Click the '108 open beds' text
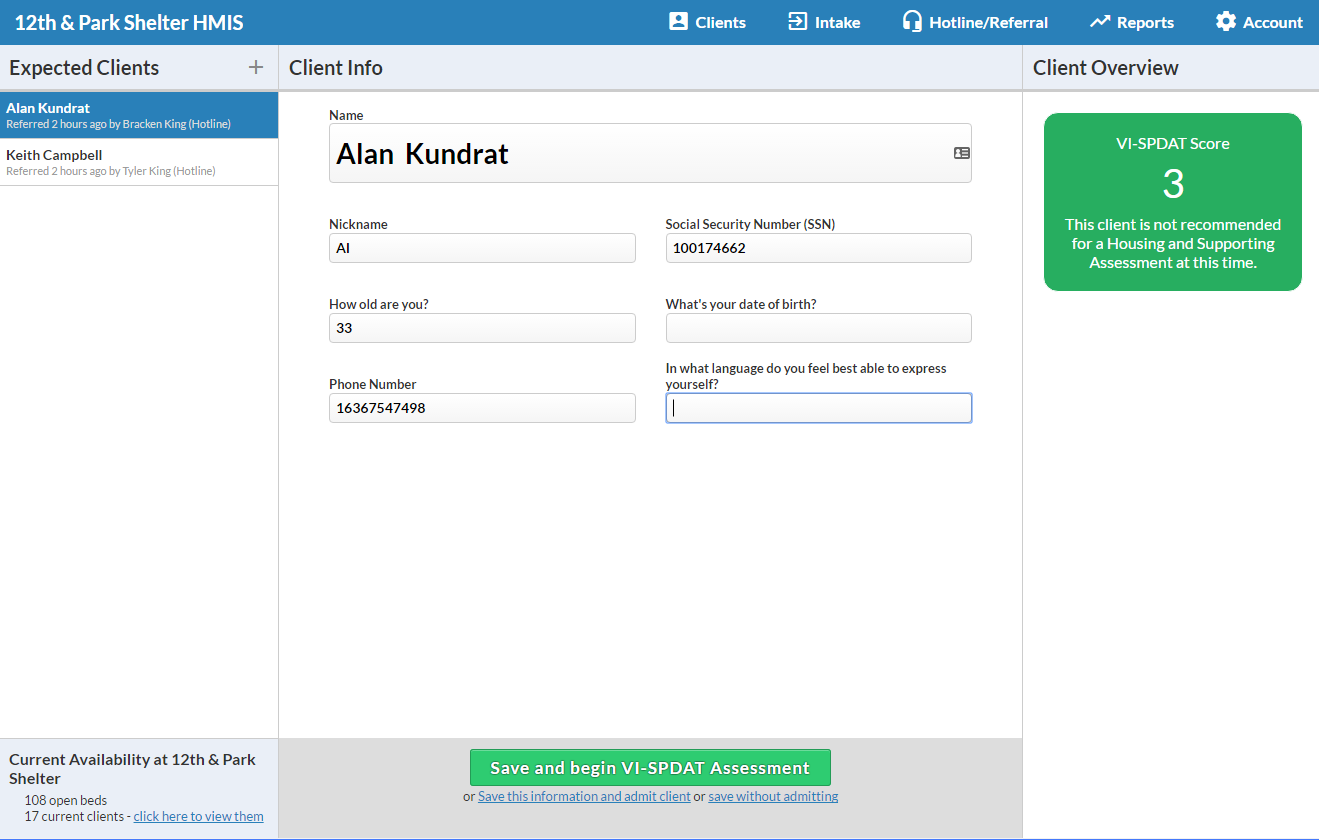The width and height of the screenshot is (1319, 840). pyautogui.click(x=66, y=800)
